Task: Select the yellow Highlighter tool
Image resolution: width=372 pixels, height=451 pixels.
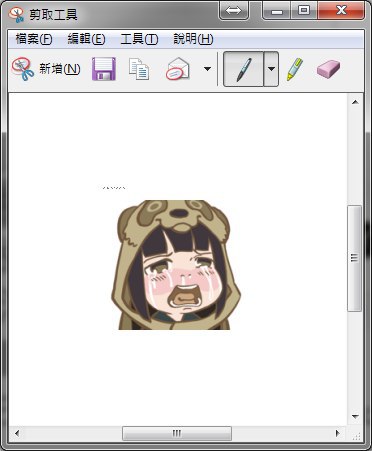Action: (294, 69)
